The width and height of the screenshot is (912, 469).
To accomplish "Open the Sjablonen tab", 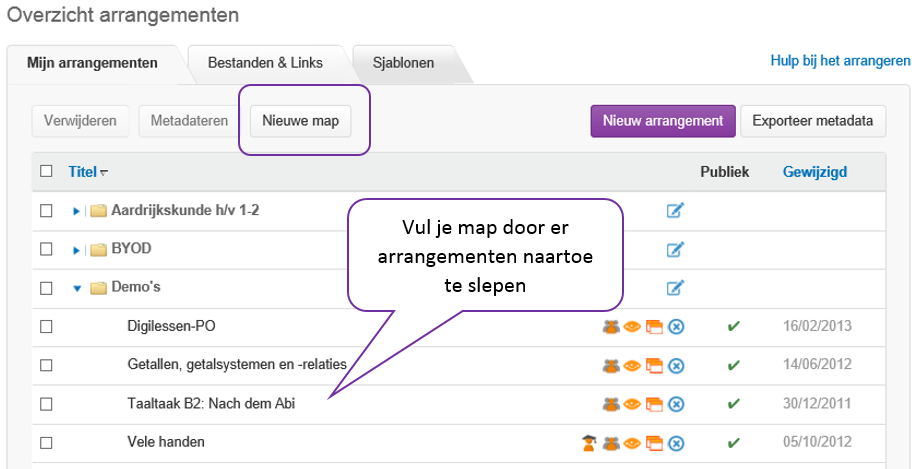I will pos(403,63).
